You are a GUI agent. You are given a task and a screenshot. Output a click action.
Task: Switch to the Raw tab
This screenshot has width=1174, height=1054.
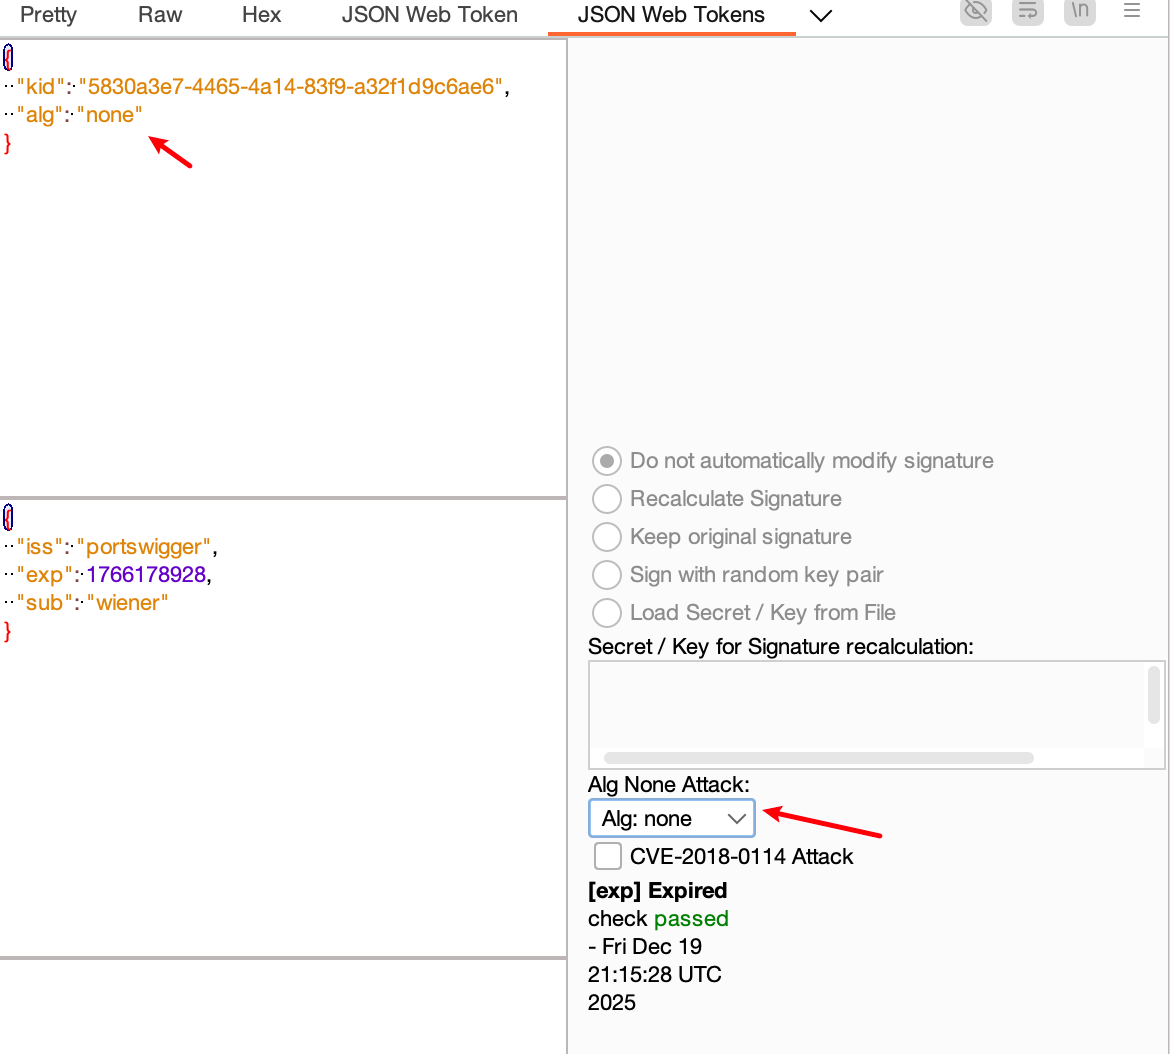click(160, 15)
